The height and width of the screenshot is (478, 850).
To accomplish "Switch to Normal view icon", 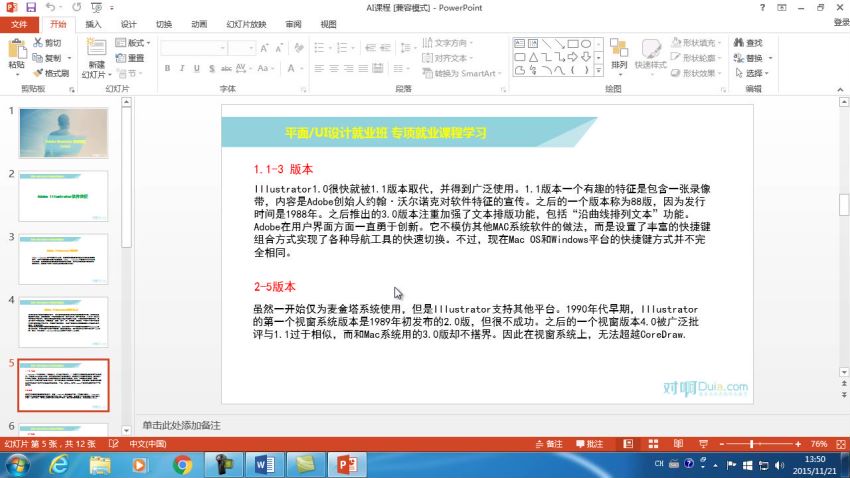I will coord(628,444).
